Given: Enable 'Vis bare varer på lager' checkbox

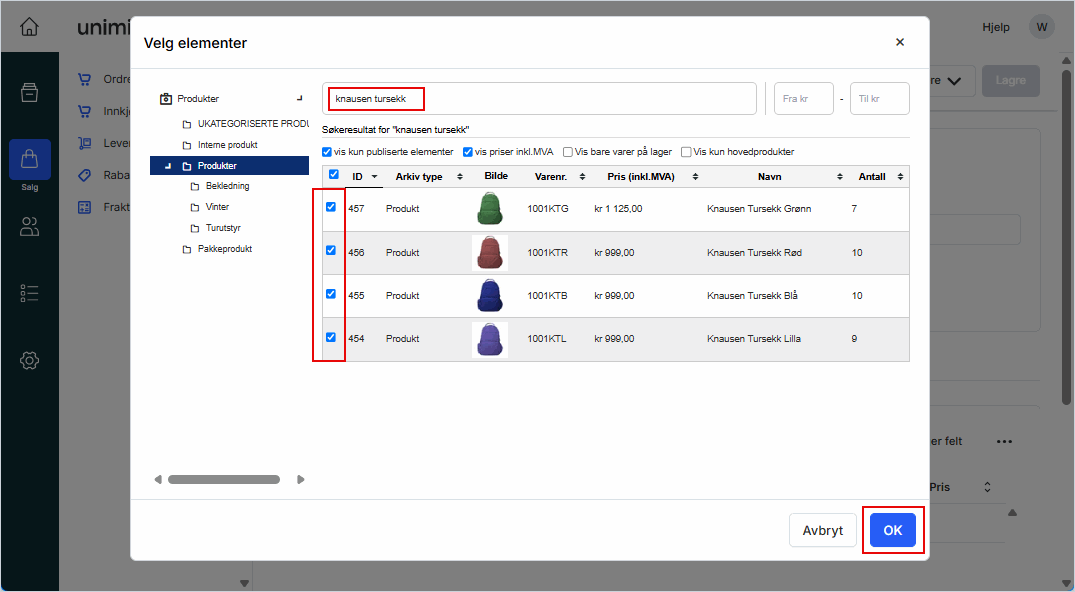Looking at the screenshot, I should (x=568, y=152).
